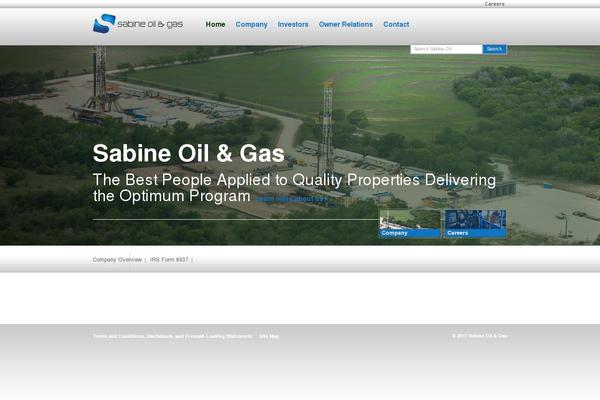This screenshot has height=400, width=600.
Task: Open the Investors menu item
Action: click(x=293, y=24)
